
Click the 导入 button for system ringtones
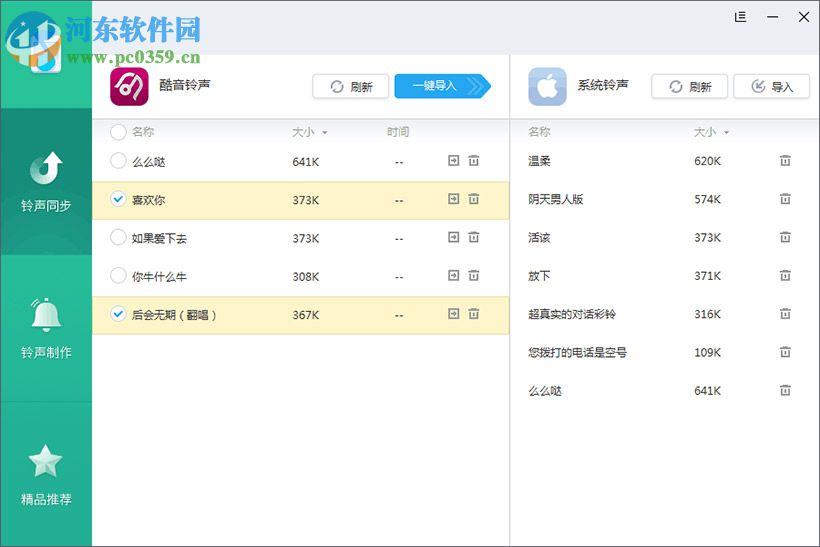tap(772, 86)
